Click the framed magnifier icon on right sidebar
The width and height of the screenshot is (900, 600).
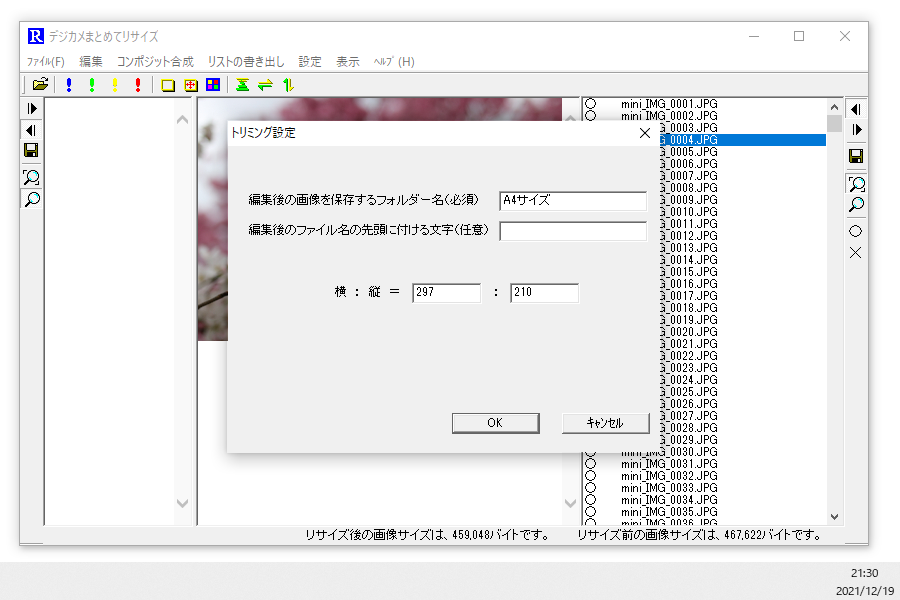(x=856, y=184)
